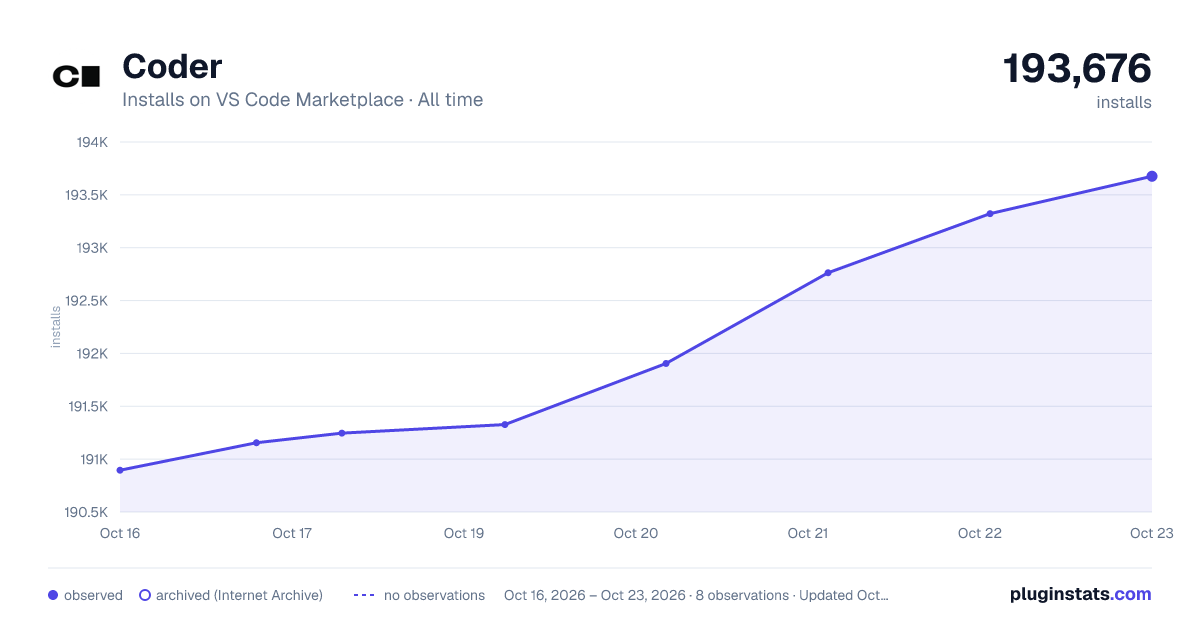Click the Oct 17 x-axis label
This screenshot has width=1200, height=630.
(292, 533)
